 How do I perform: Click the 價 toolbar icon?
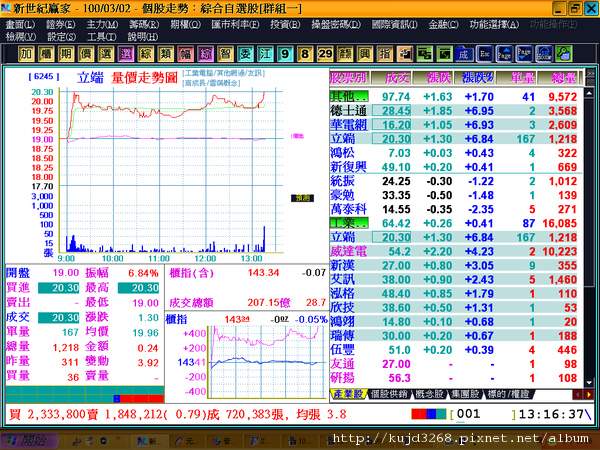pyautogui.click(x=85, y=54)
